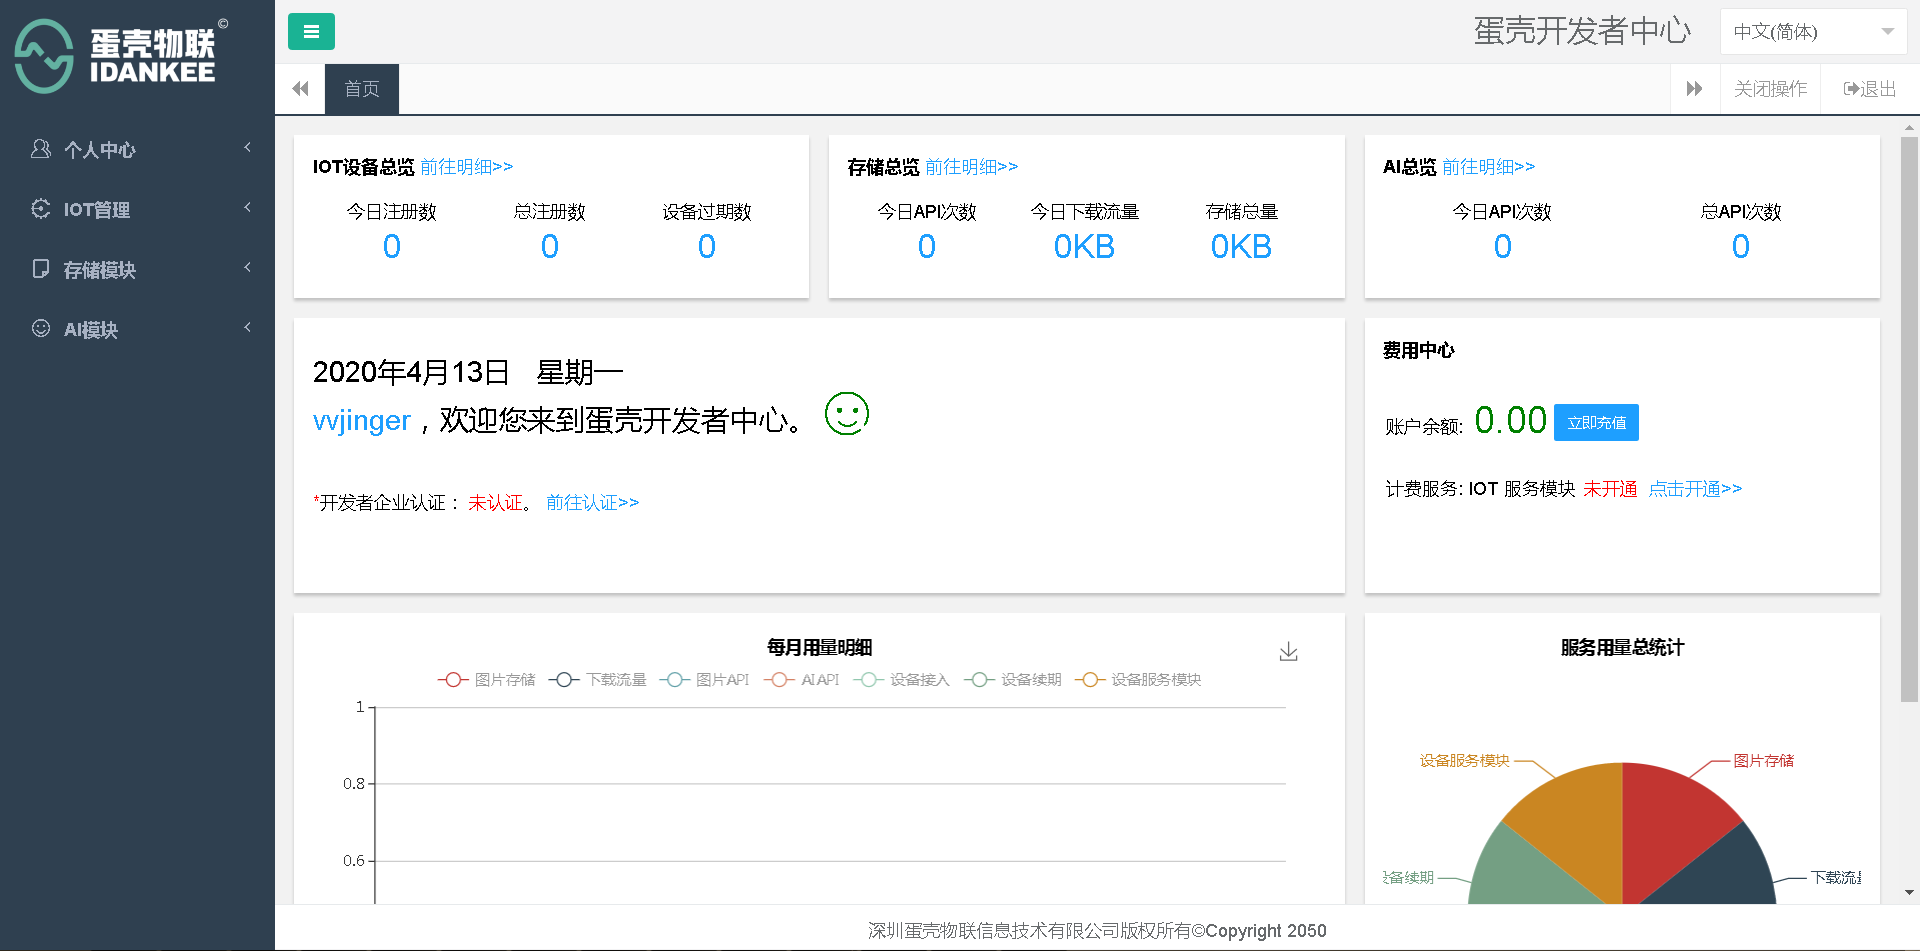Click the 今日注册数 value
This screenshot has height=951, width=1920.
(392, 247)
